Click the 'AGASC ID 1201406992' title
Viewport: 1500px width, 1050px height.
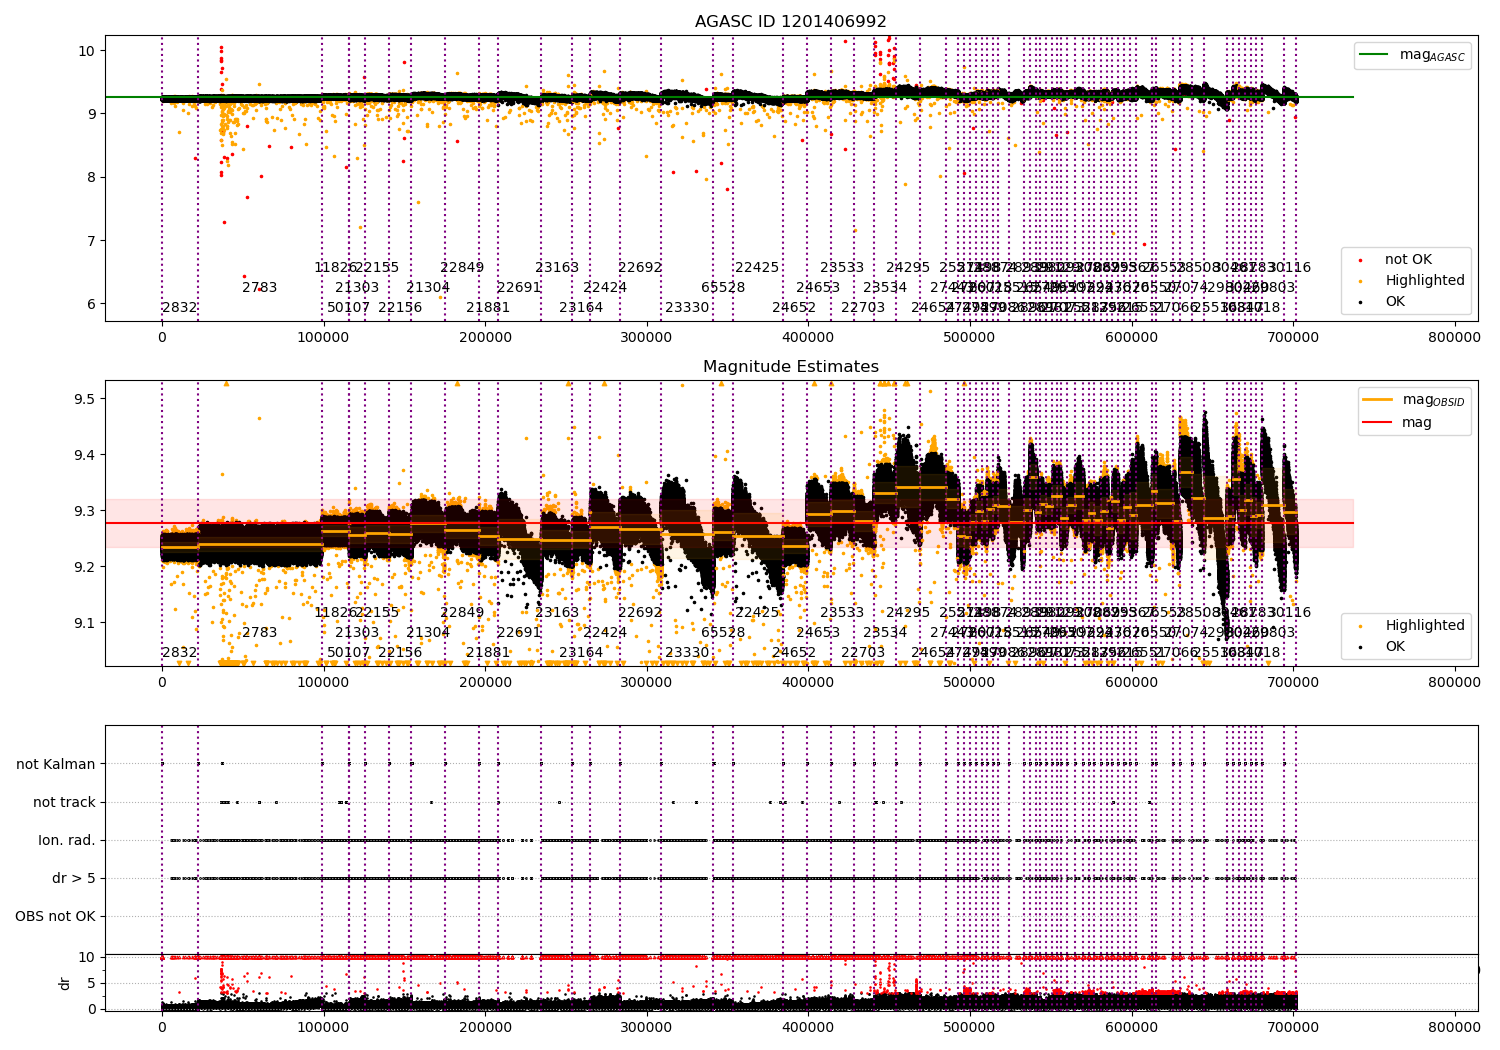(x=791, y=22)
